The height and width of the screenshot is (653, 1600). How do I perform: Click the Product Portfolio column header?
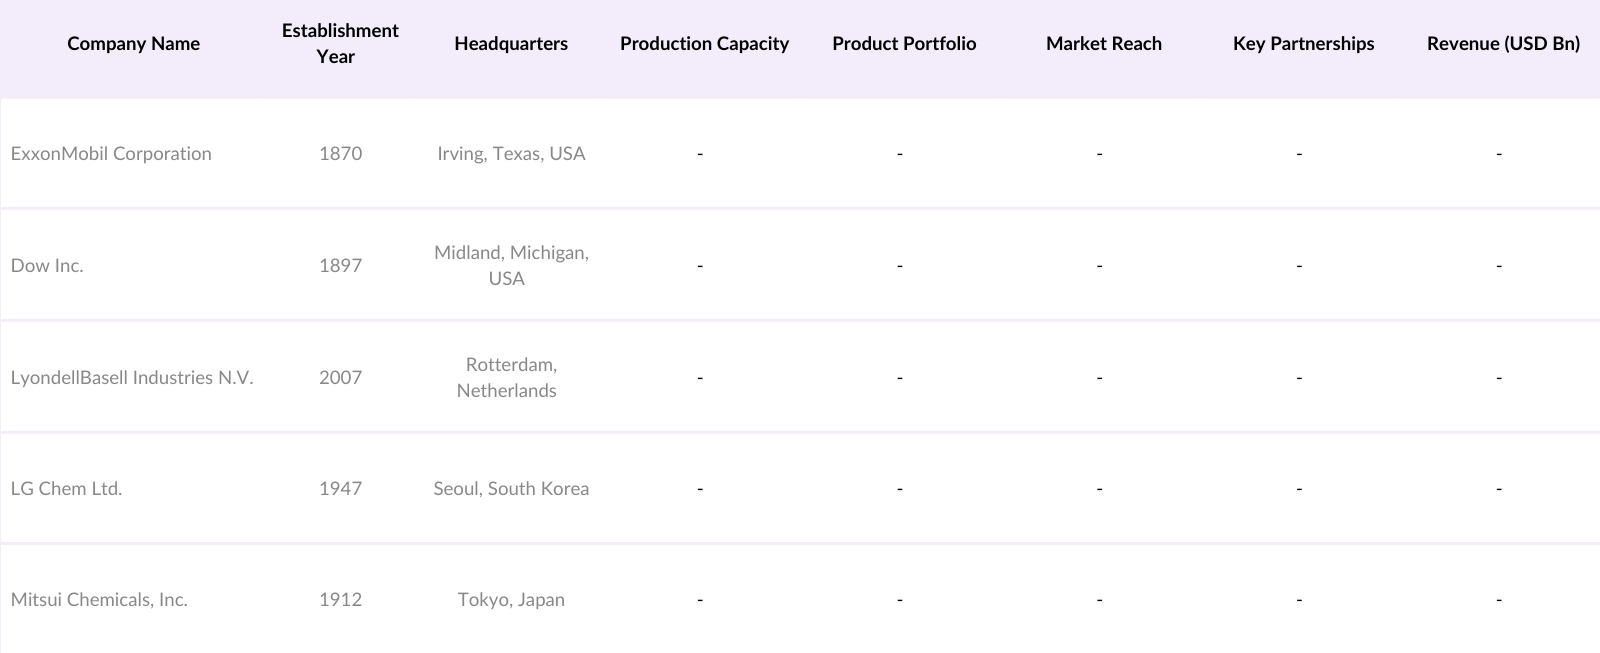pyautogui.click(x=904, y=44)
